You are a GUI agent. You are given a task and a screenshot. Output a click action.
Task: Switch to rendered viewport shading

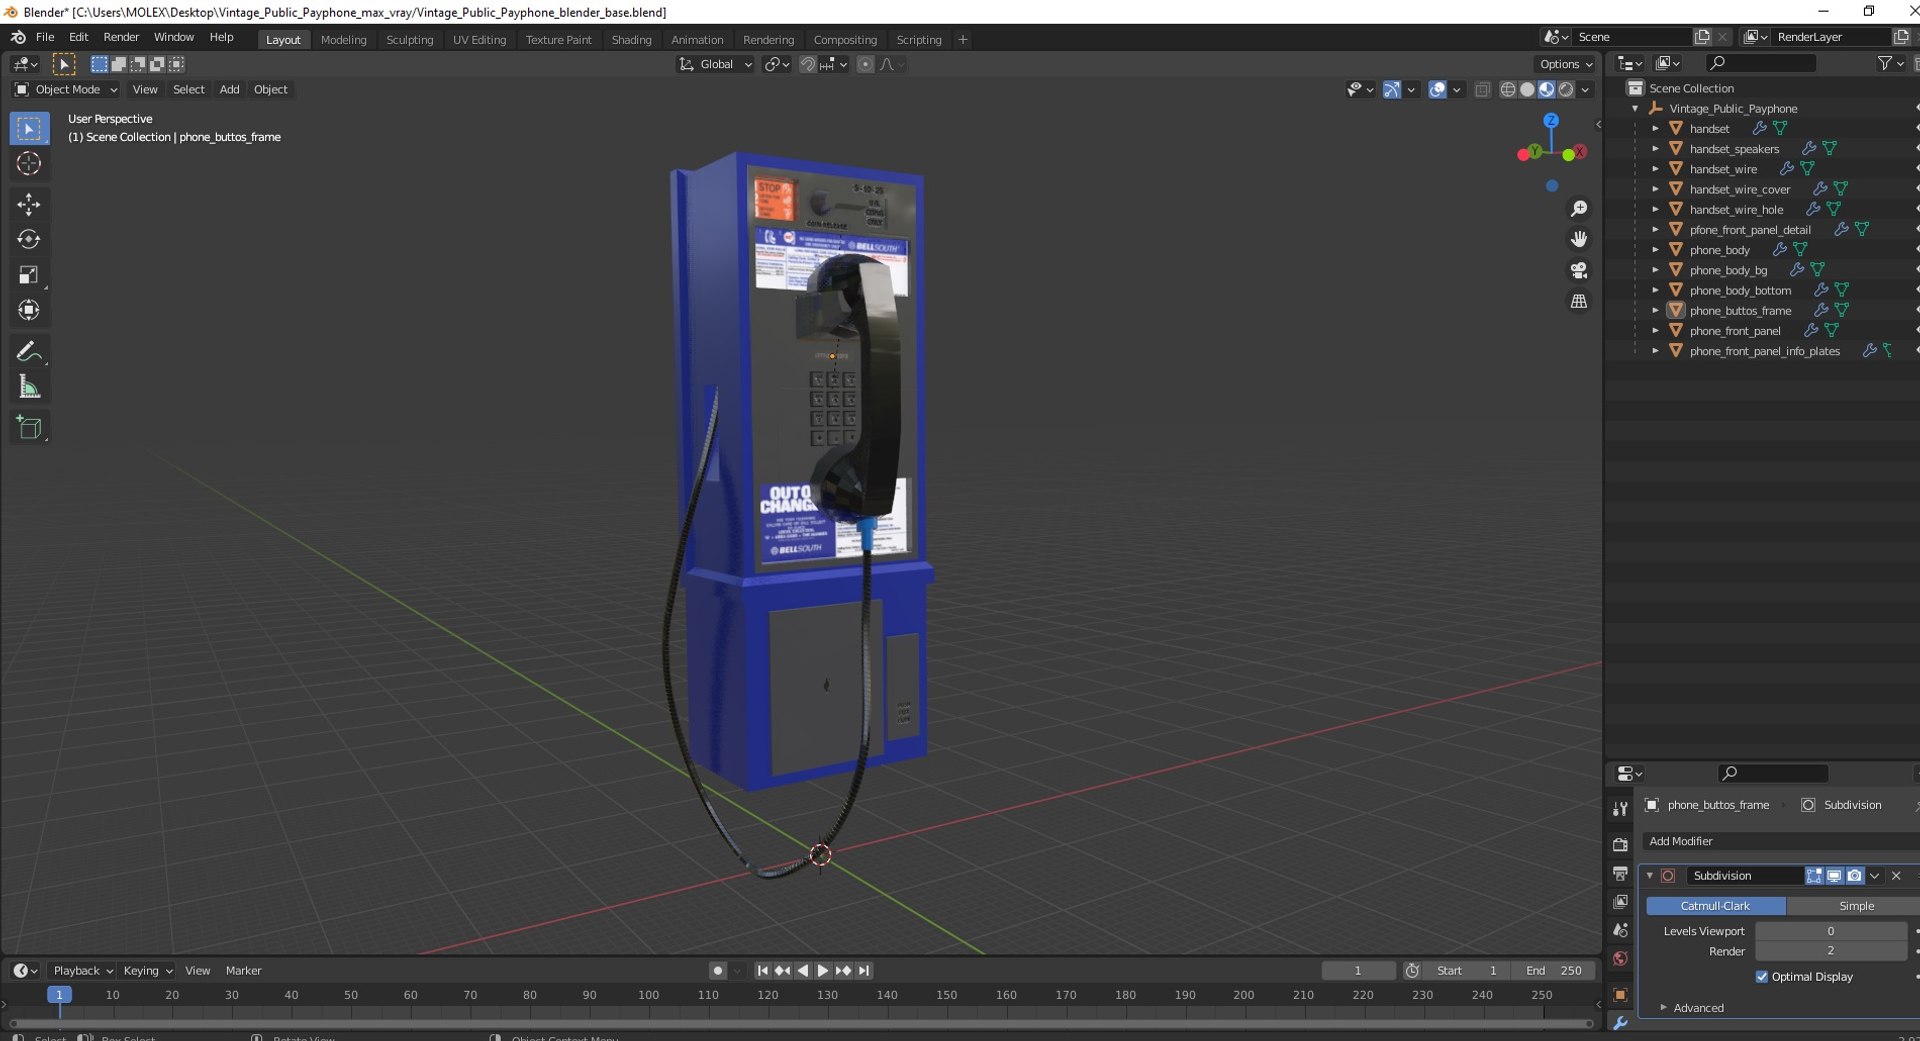coord(1566,90)
